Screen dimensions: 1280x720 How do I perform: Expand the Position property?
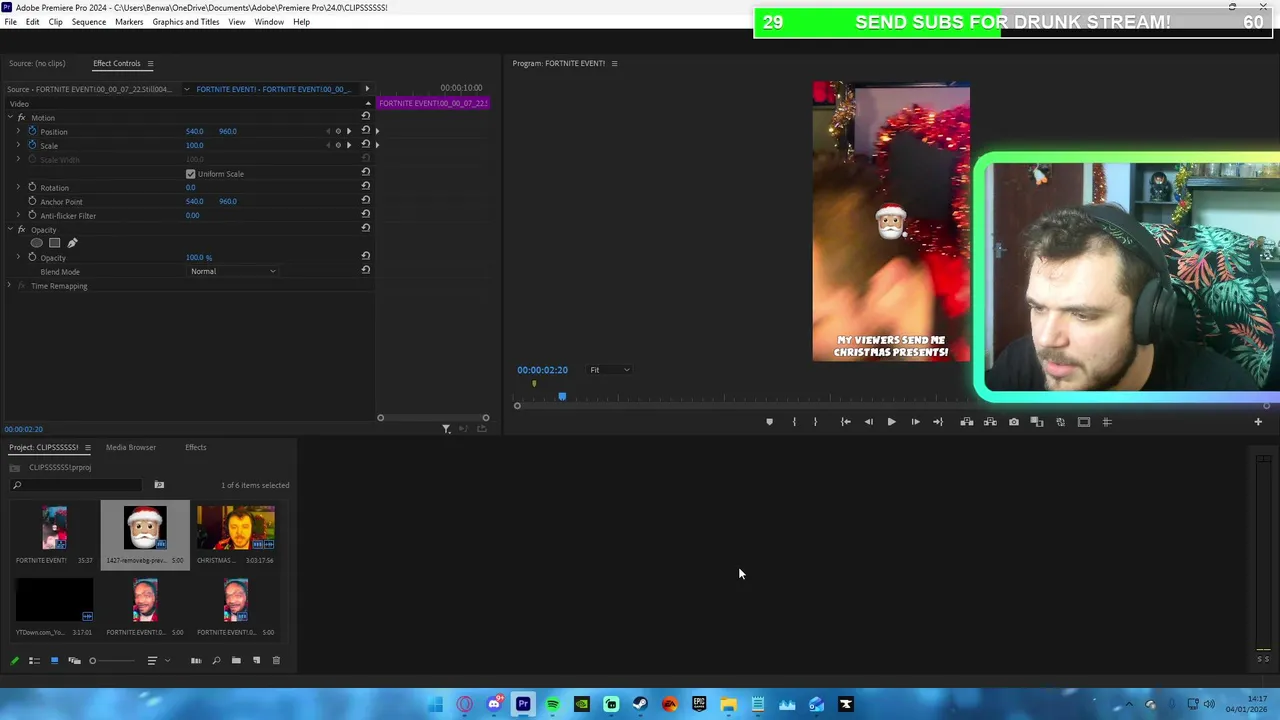(x=18, y=131)
